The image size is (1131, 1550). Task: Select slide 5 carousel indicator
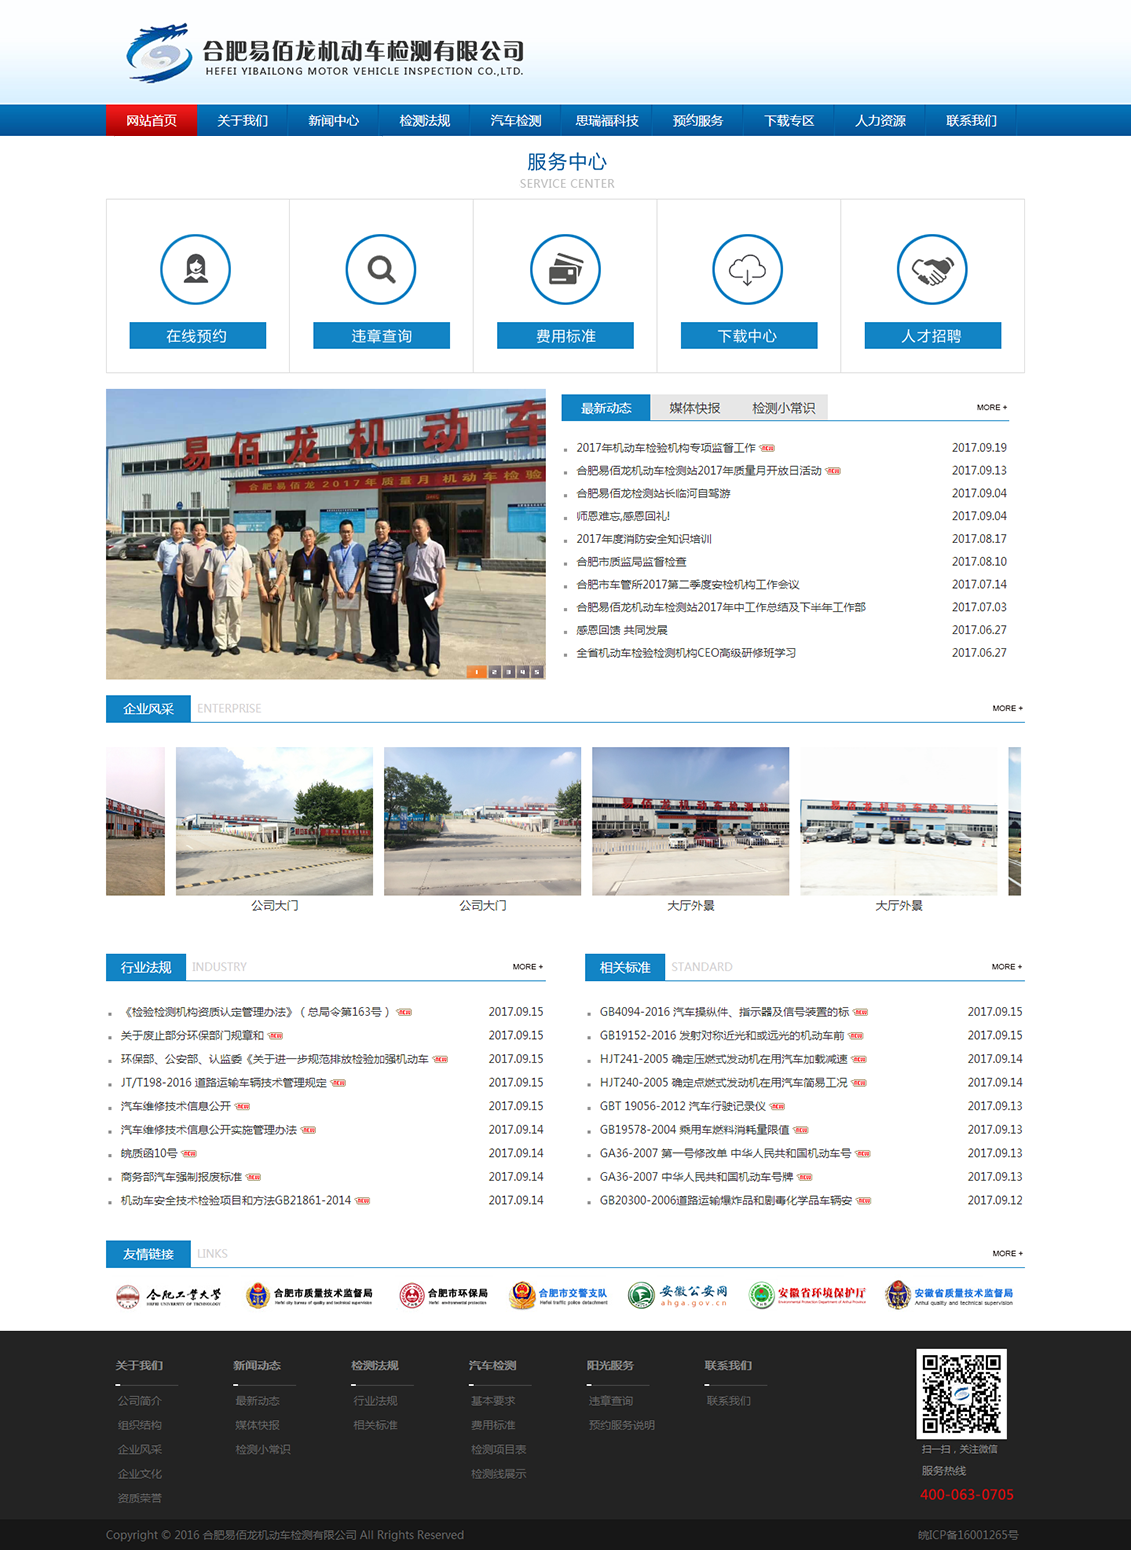tap(538, 672)
